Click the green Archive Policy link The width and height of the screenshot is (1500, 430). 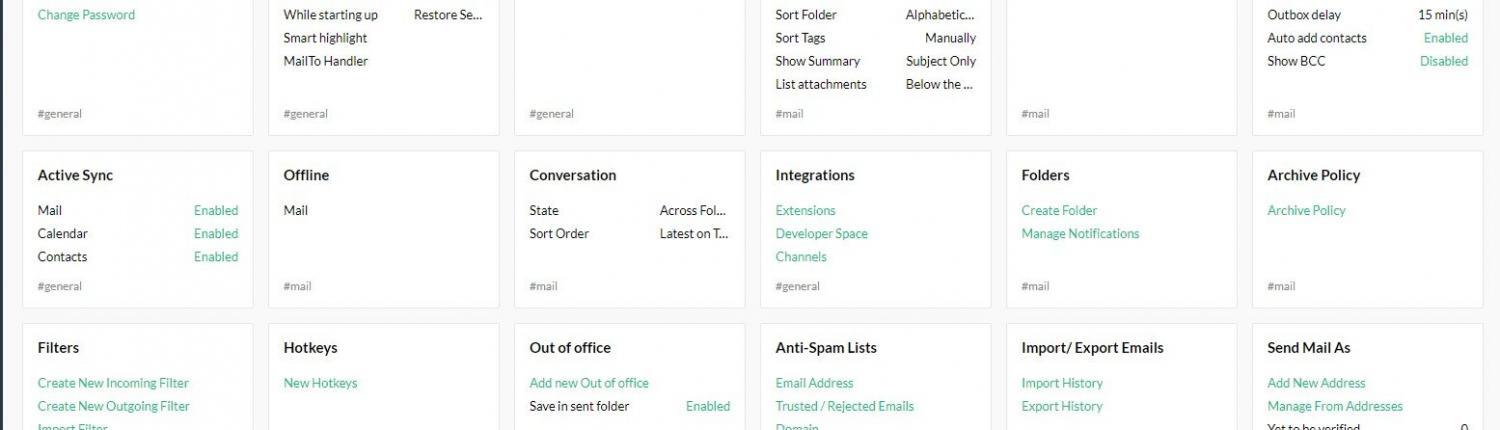click(1306, 211)
